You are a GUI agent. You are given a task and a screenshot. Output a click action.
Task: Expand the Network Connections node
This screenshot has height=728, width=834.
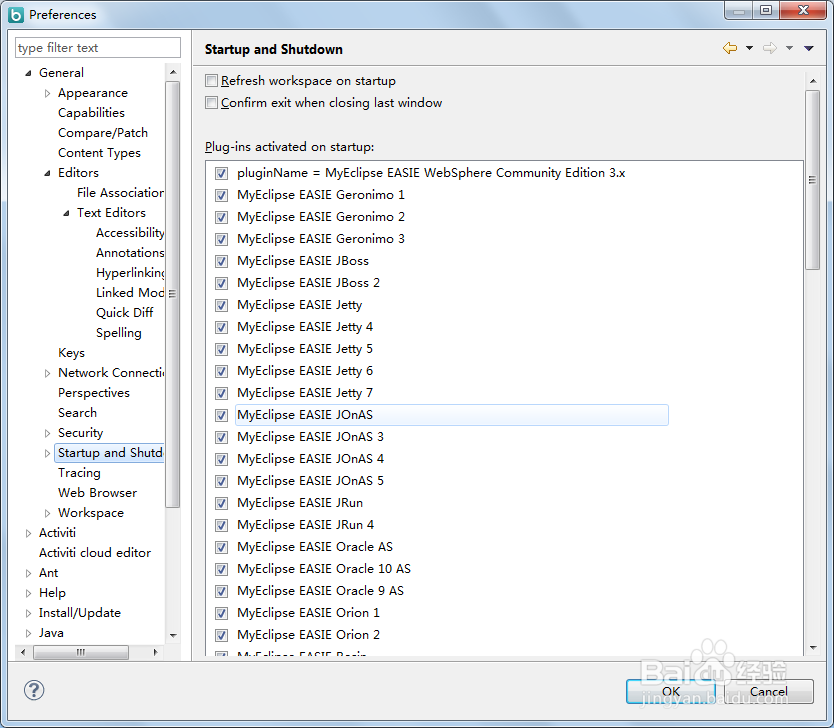click(47, 373)
